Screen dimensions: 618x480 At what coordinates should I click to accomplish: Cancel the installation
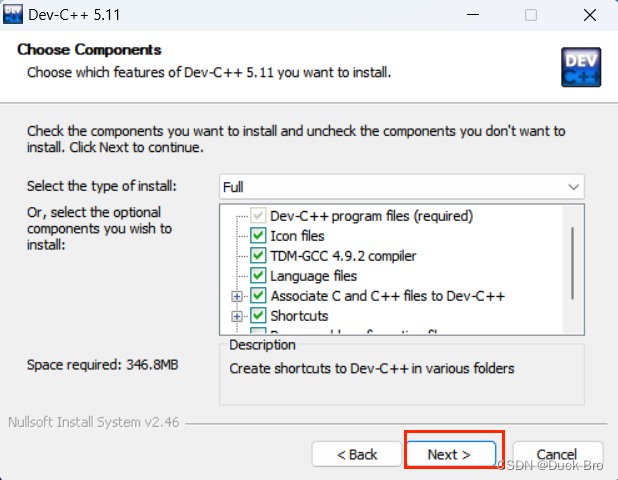click(558, 454)
